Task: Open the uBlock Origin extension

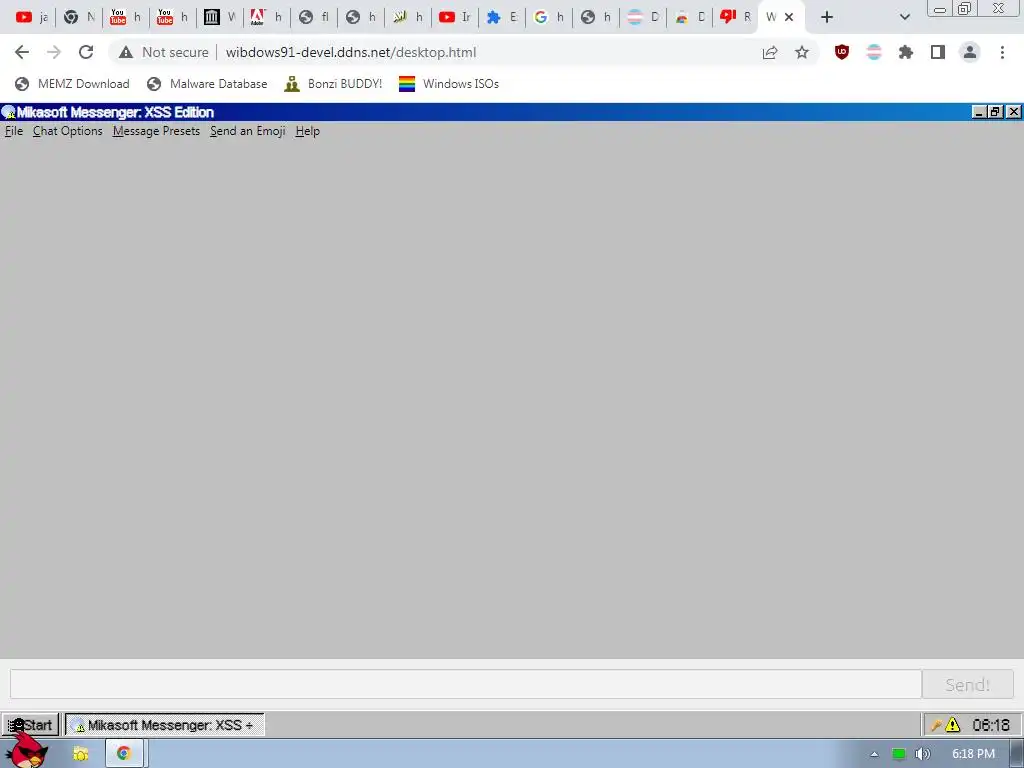Action: [x=842, y=52]
